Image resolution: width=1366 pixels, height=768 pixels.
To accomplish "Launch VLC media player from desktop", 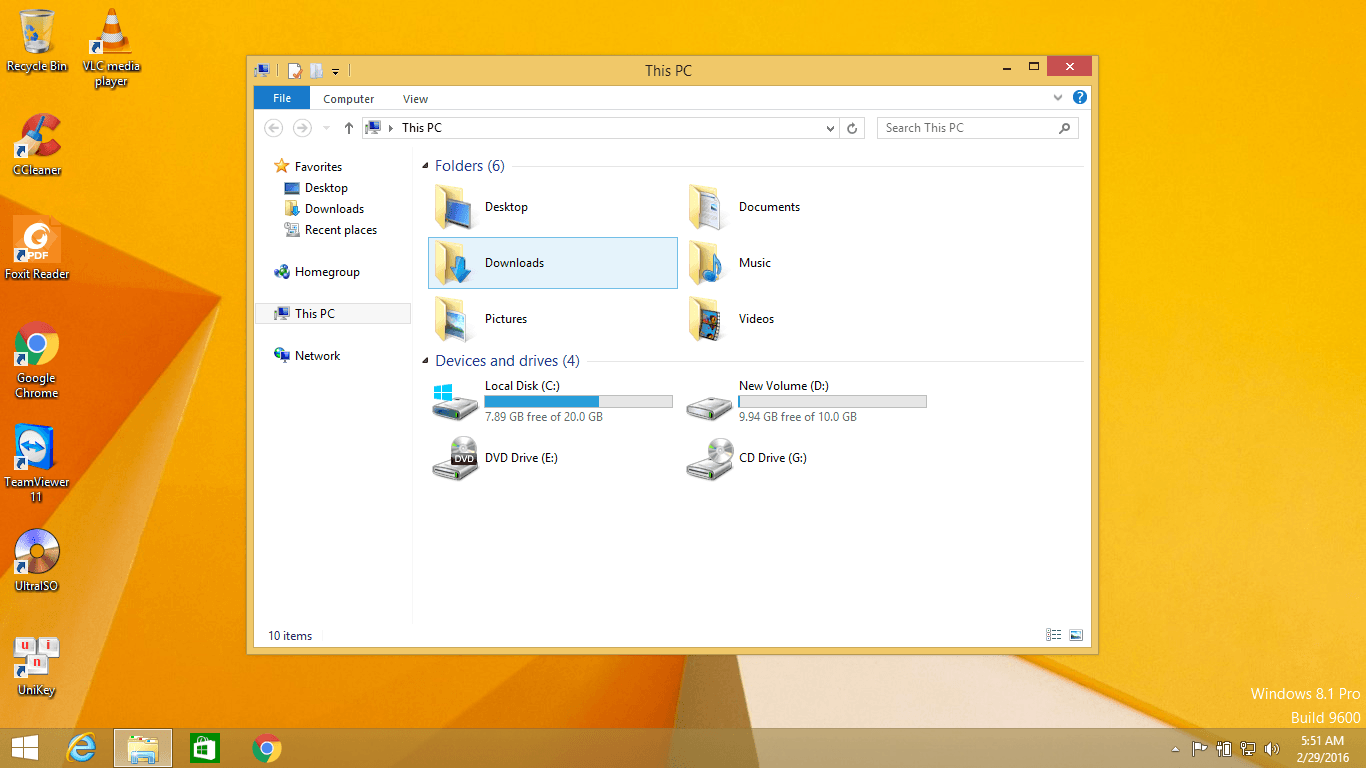I will tap(111, 47).
